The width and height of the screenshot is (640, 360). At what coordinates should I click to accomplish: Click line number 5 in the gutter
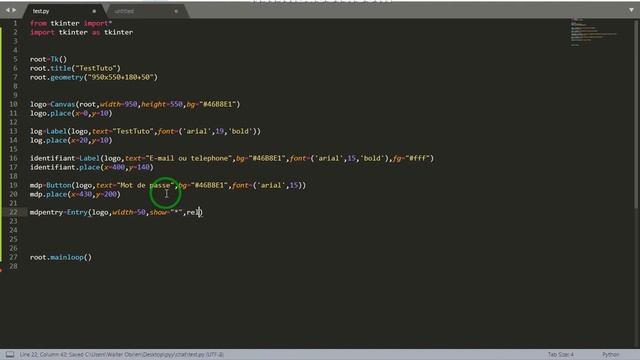[x=15, y=59]
